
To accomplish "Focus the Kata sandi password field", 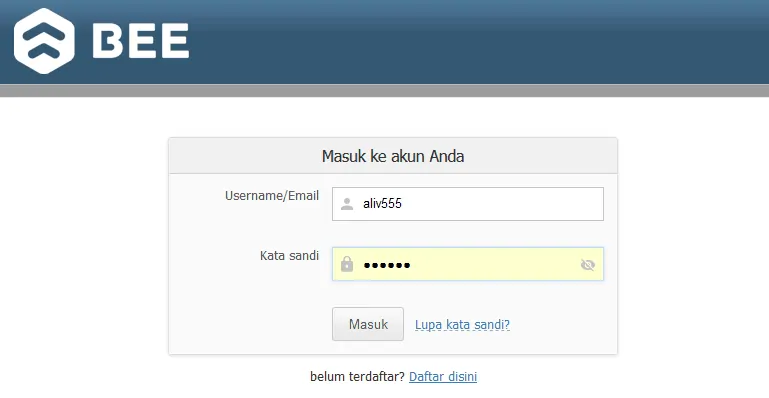I will [x=468, y=264].
